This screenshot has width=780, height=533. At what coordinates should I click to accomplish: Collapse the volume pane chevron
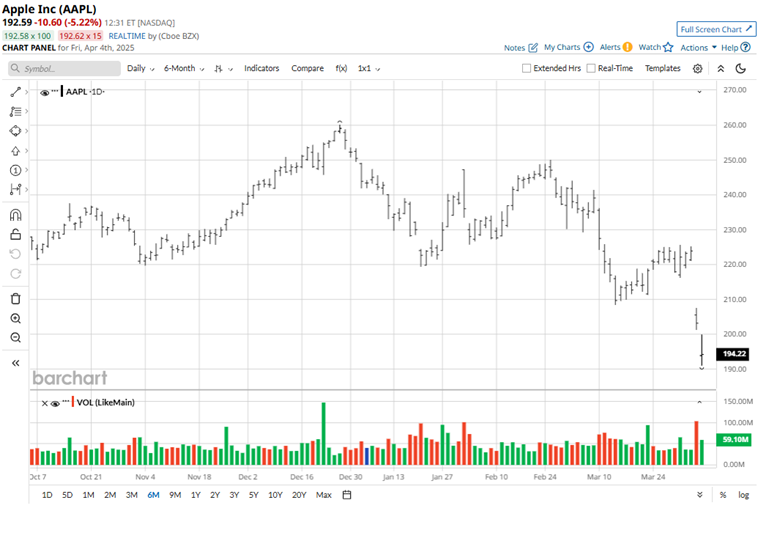699,402
